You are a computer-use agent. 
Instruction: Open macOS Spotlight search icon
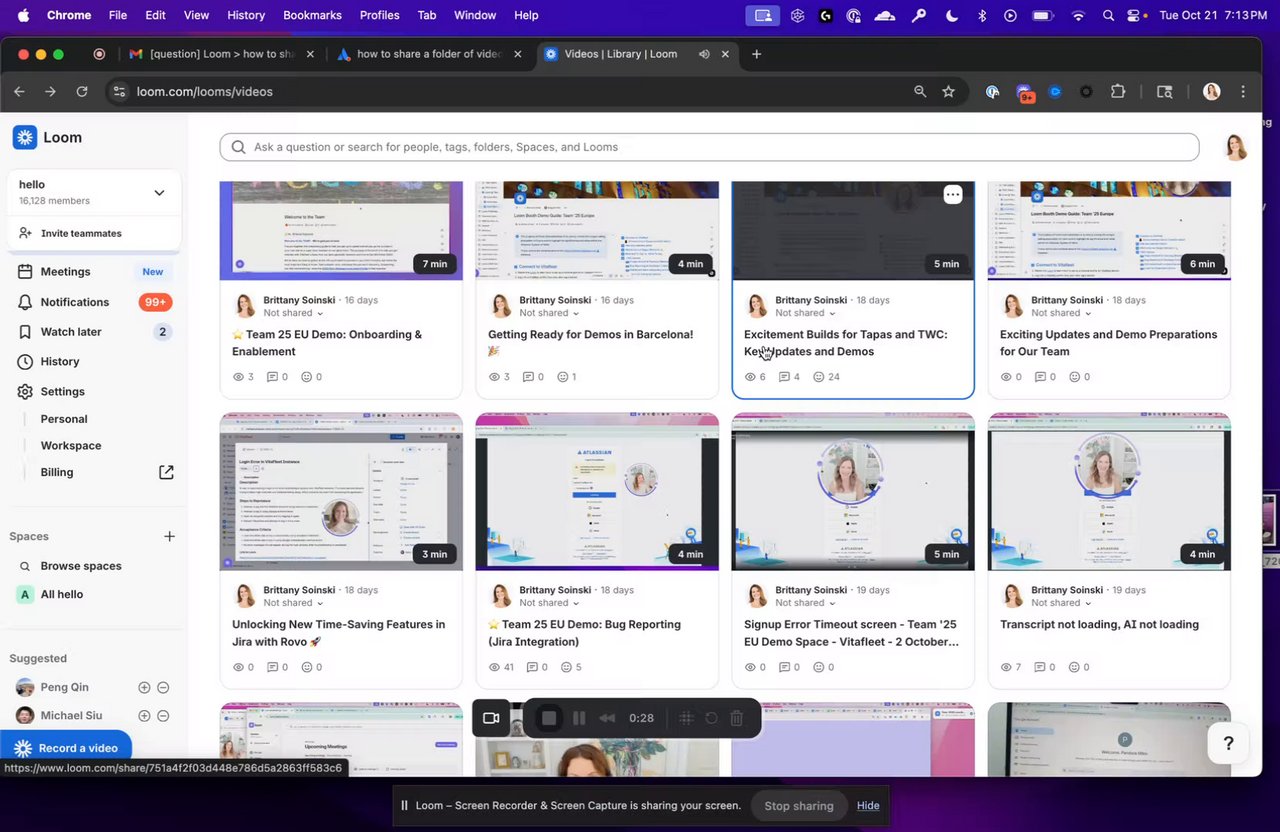point(1108,15)
